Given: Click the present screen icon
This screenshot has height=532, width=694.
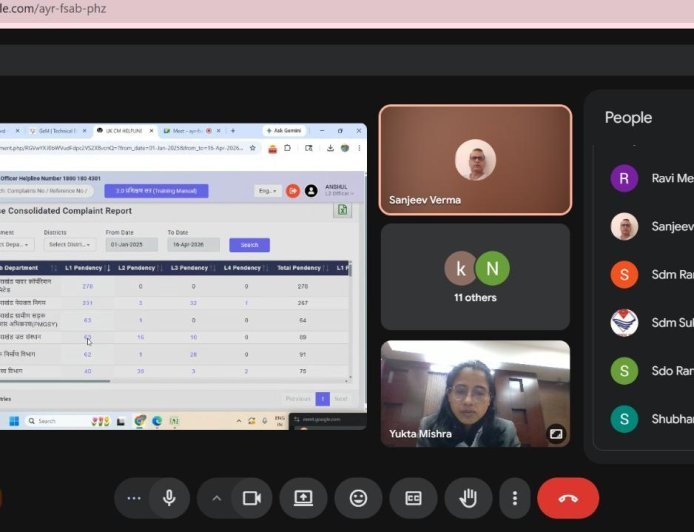Looking at the screenshot, I should (304, 498).
